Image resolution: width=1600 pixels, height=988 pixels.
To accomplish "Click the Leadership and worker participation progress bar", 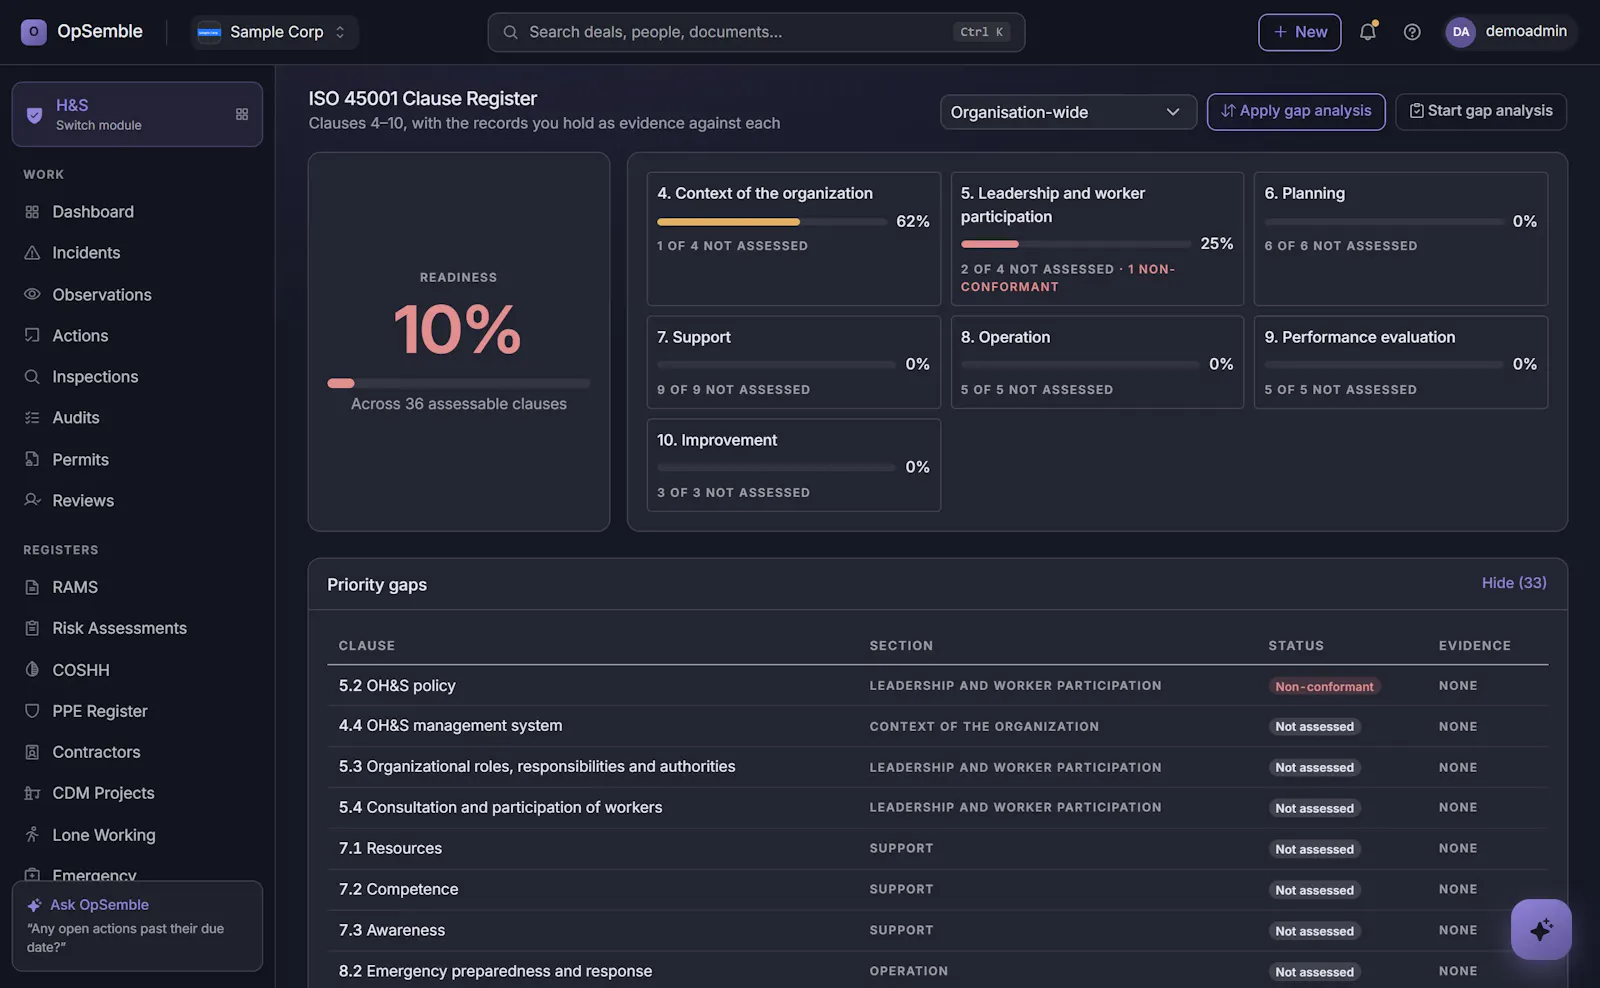I will (1076, 244).
